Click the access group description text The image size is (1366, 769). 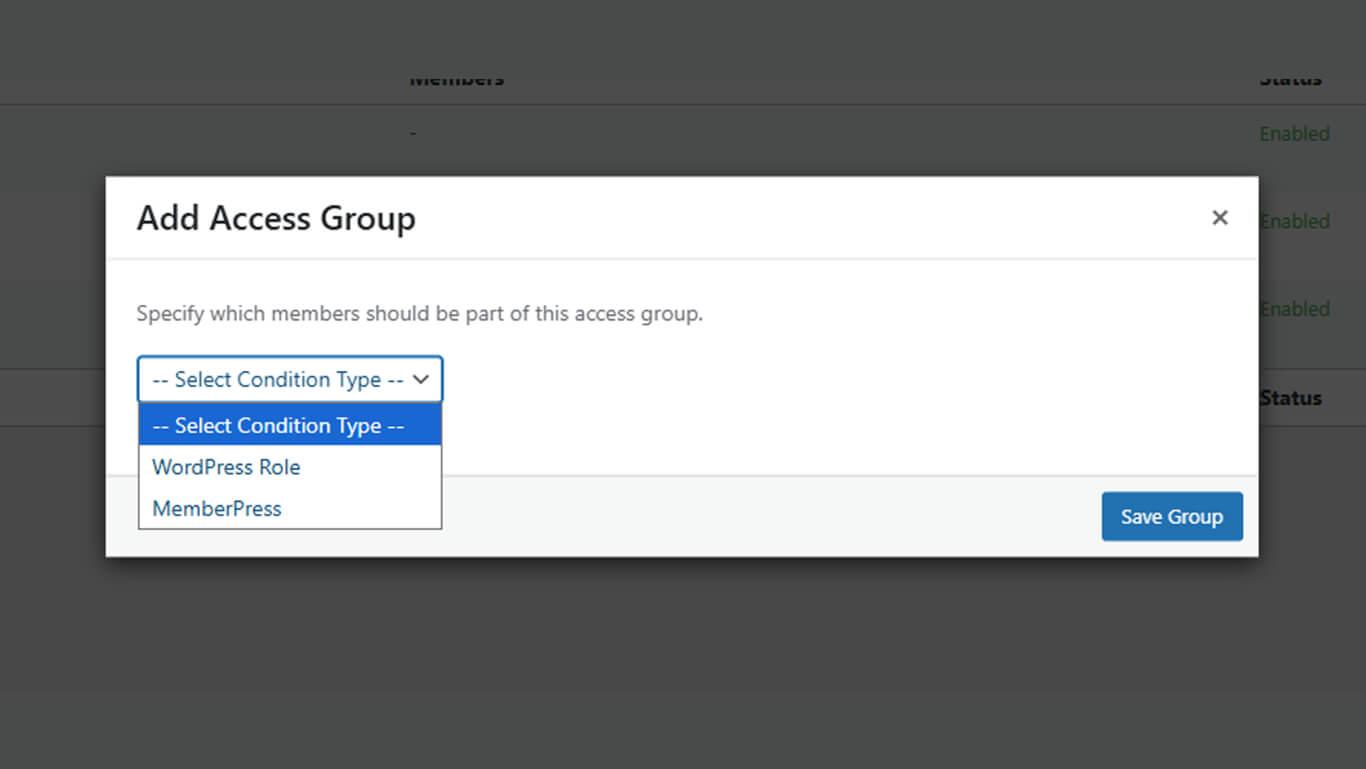(x=419, y=314)
